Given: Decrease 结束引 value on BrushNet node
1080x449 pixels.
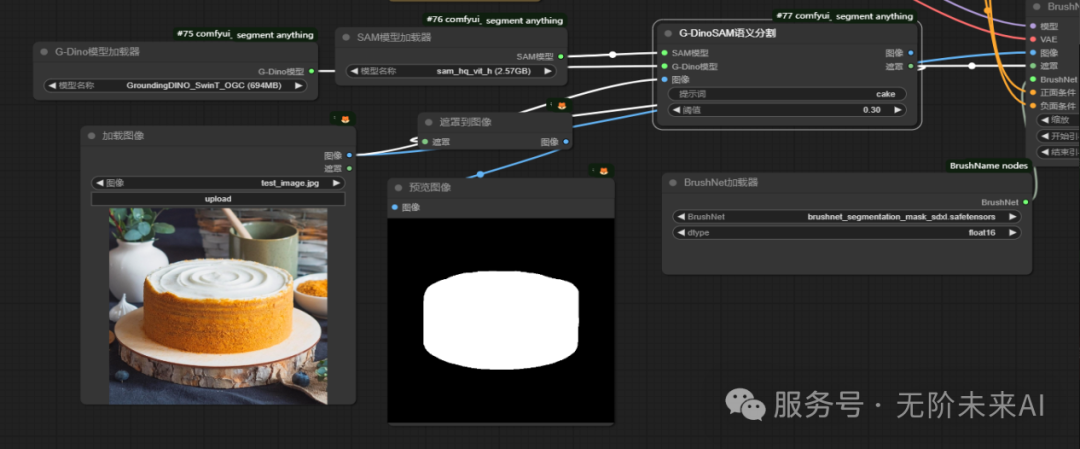Looking at the screenshot, I should point(1046,152).
